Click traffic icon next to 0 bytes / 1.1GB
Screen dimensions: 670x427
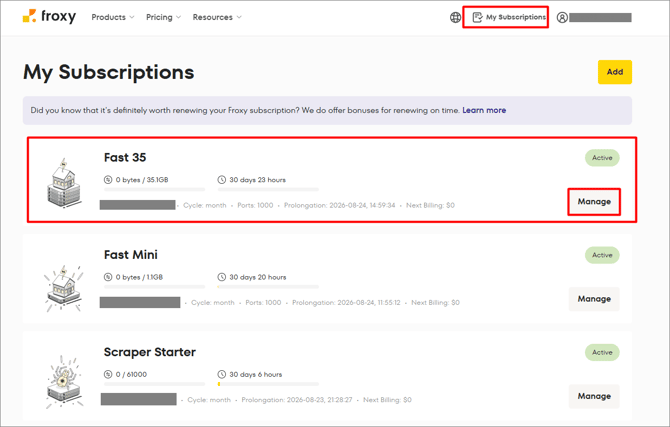point(108,277)
